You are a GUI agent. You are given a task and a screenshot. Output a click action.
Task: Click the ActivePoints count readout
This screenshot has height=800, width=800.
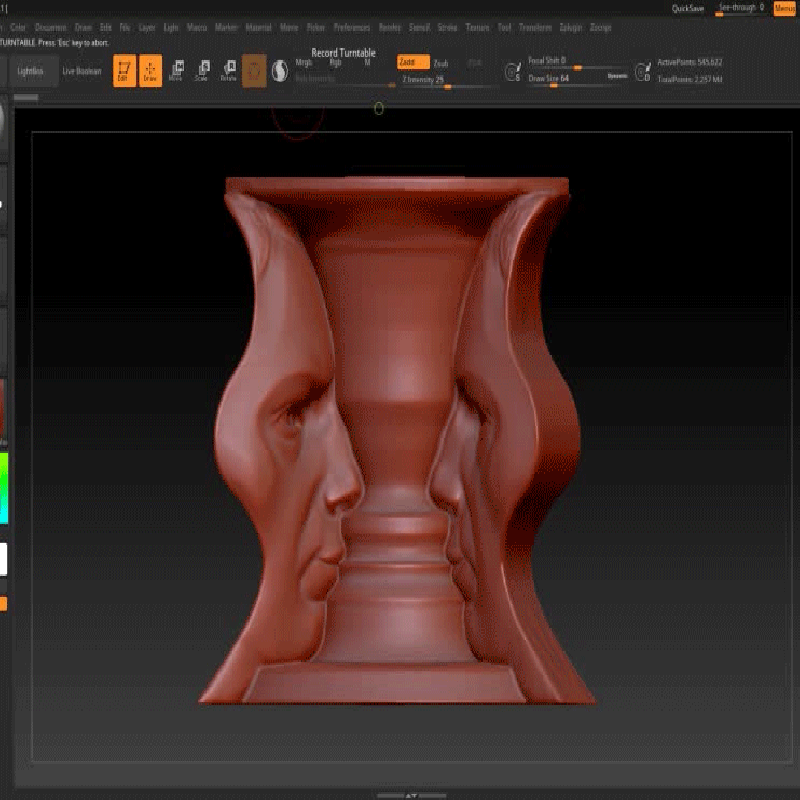tap(689, 62)
